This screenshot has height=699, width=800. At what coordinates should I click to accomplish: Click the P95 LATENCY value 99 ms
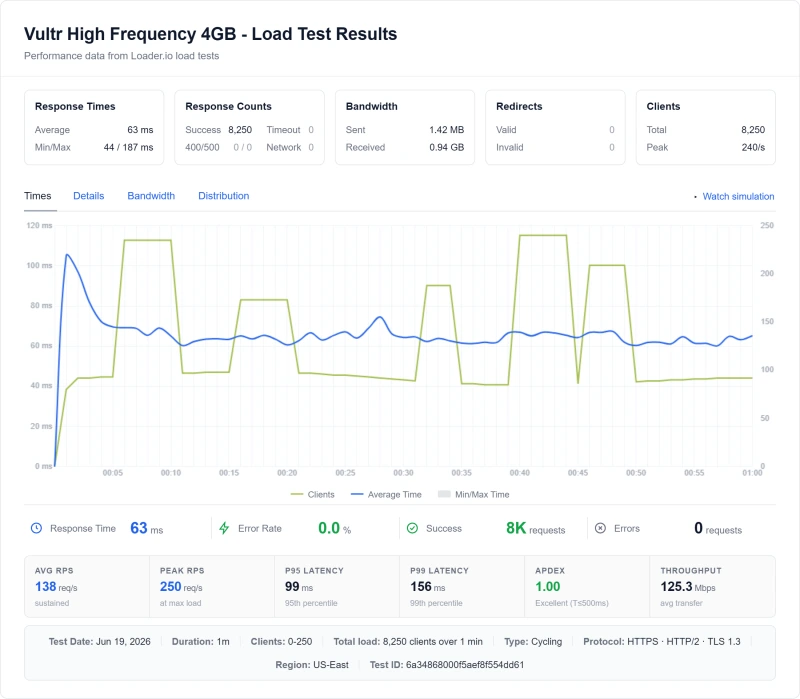(x=299, y=587)
